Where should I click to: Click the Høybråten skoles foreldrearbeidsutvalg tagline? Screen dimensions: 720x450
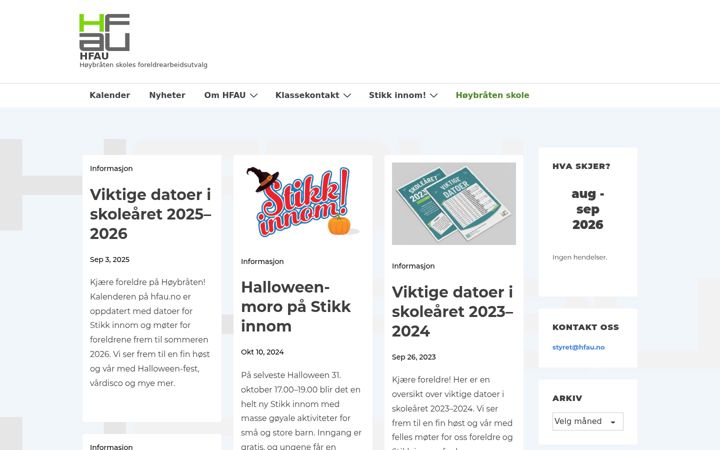click(x=143, y=65)
